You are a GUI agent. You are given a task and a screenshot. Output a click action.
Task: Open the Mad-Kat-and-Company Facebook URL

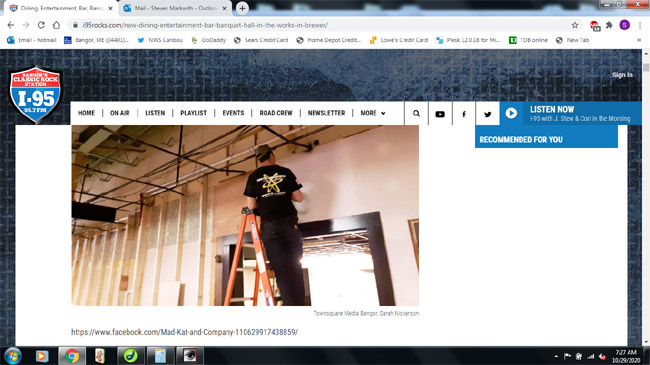click(x=184, y=332)
